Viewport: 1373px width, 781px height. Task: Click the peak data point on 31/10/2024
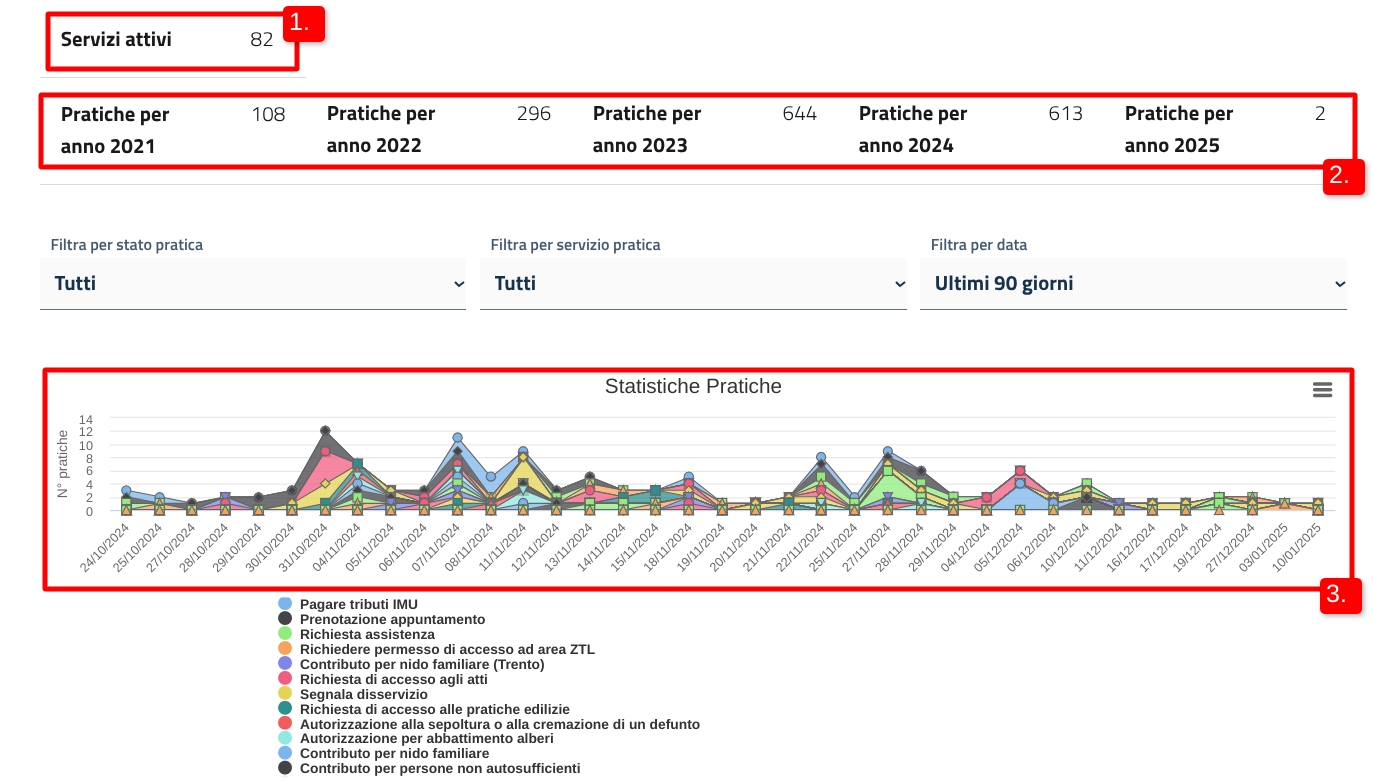tap(325, 431)
